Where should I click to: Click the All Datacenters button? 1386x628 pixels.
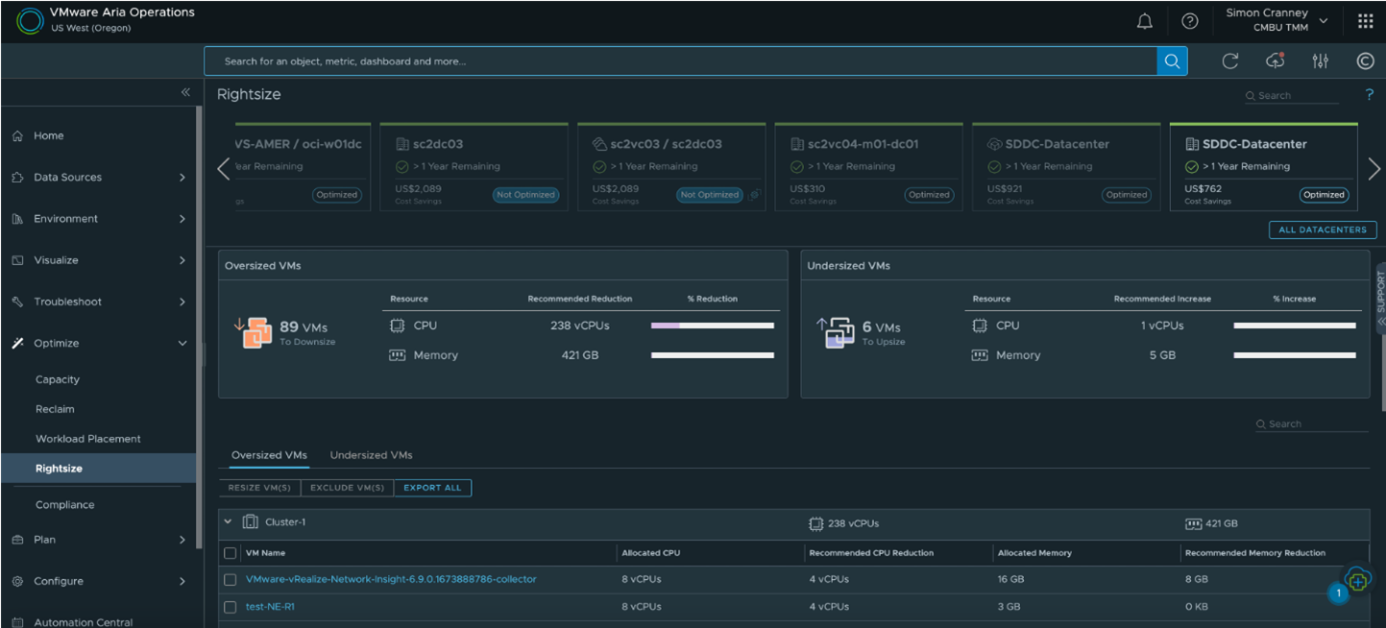point(1322,230)
